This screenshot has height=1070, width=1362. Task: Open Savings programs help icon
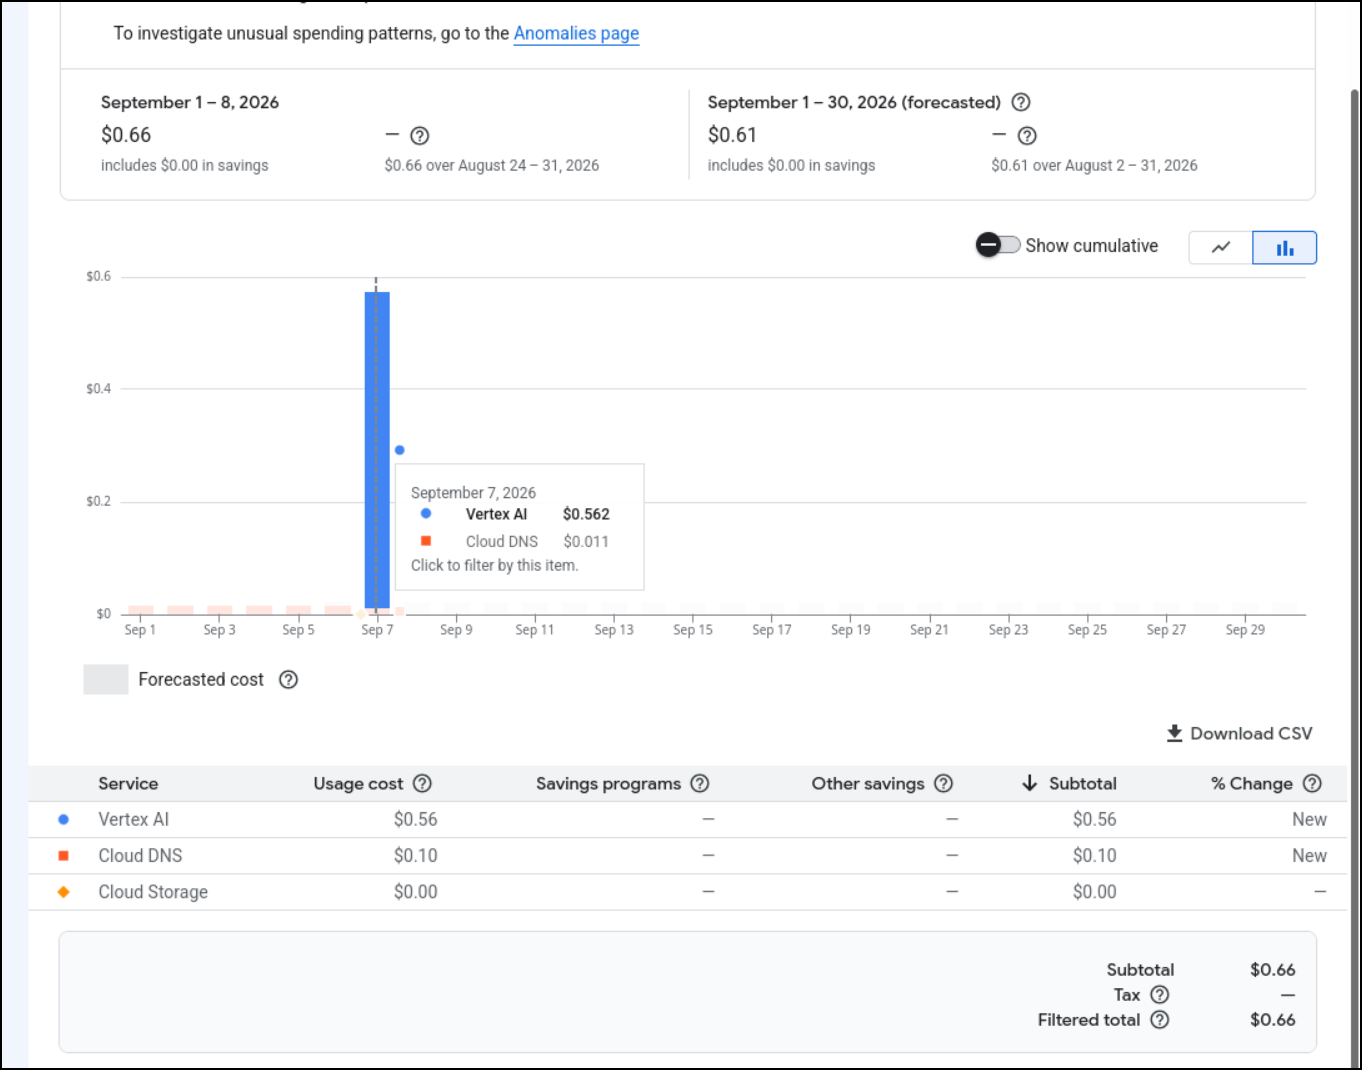[700, 784]
